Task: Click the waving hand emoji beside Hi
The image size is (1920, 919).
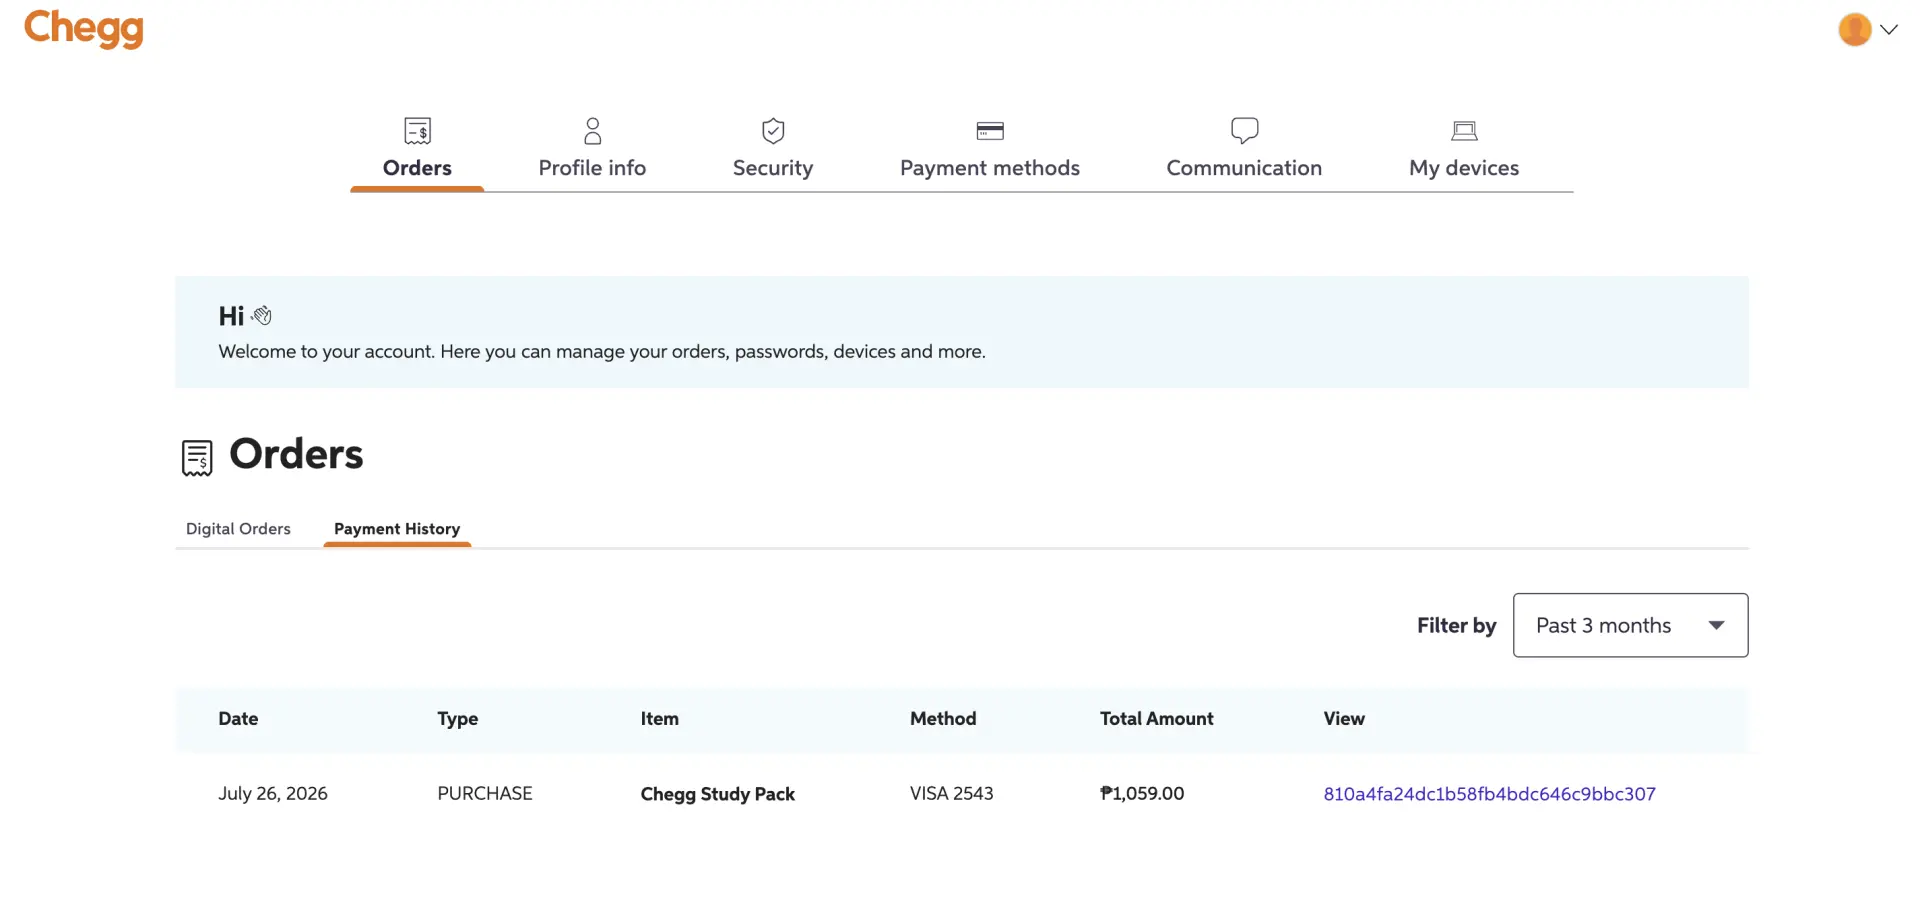Action: pos(261,316)
